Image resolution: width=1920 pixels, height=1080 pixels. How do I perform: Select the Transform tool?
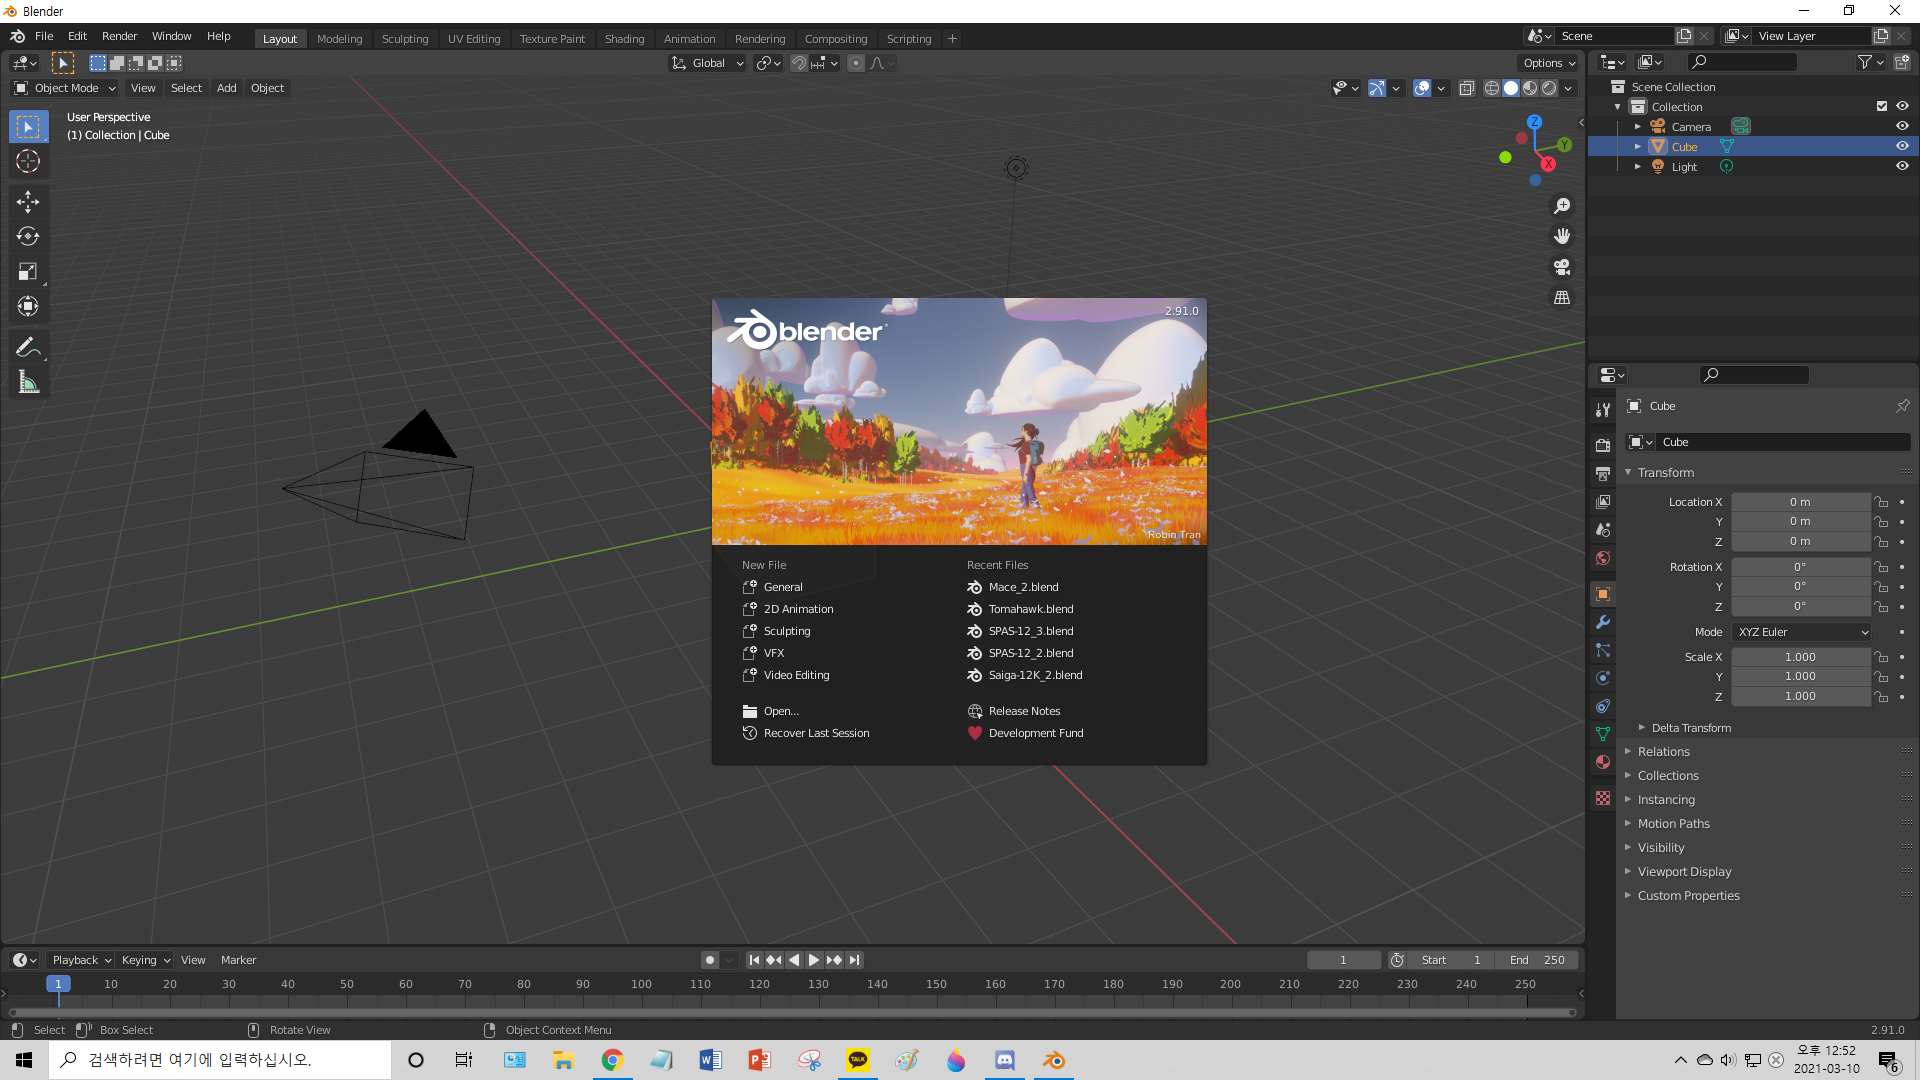(x=28, y=306)
